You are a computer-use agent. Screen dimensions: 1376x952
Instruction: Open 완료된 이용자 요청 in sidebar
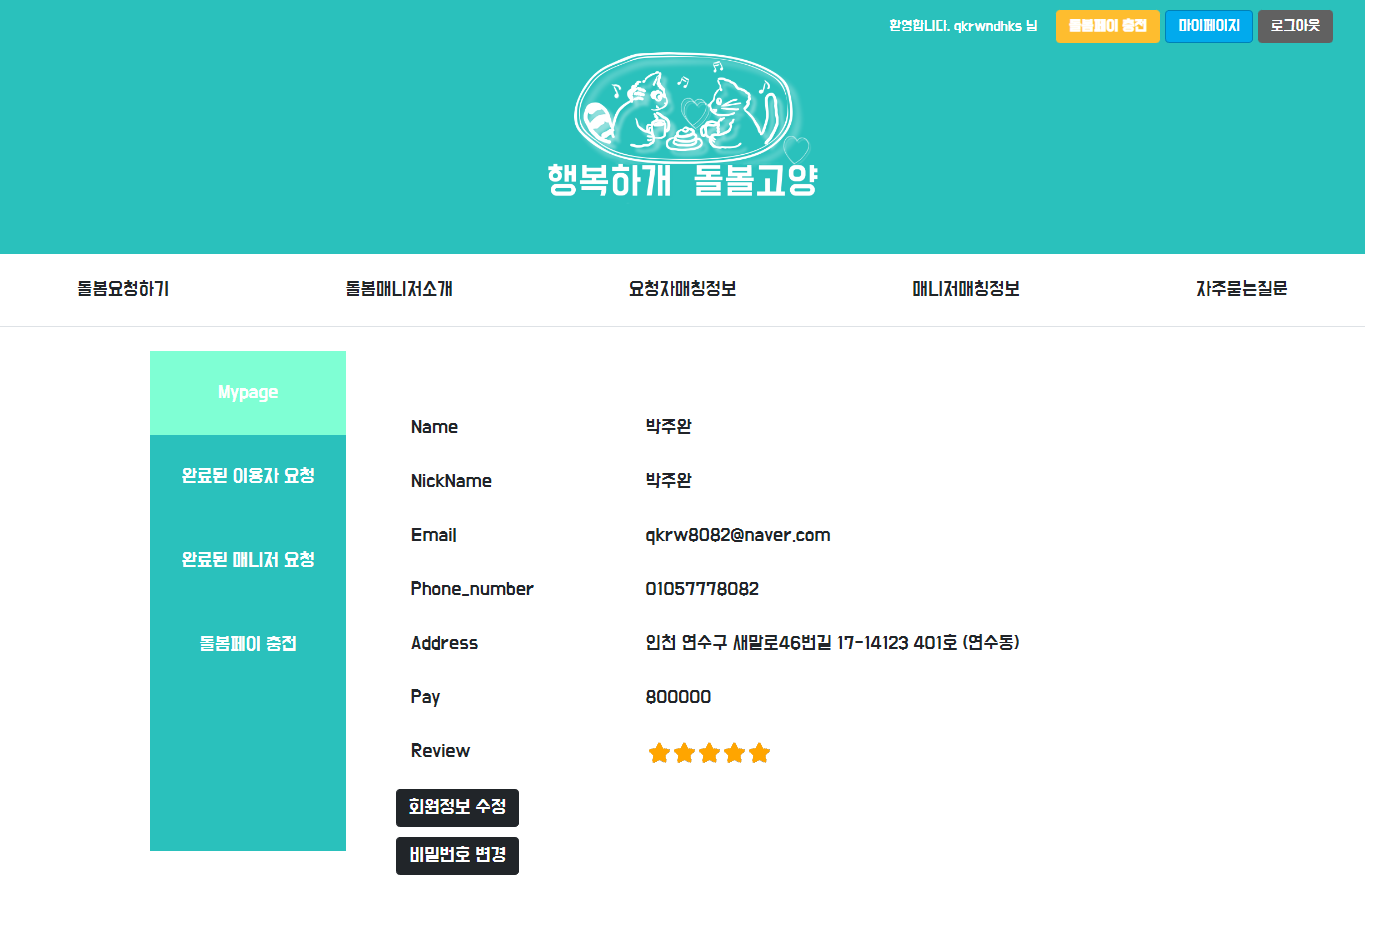(248, 476)
